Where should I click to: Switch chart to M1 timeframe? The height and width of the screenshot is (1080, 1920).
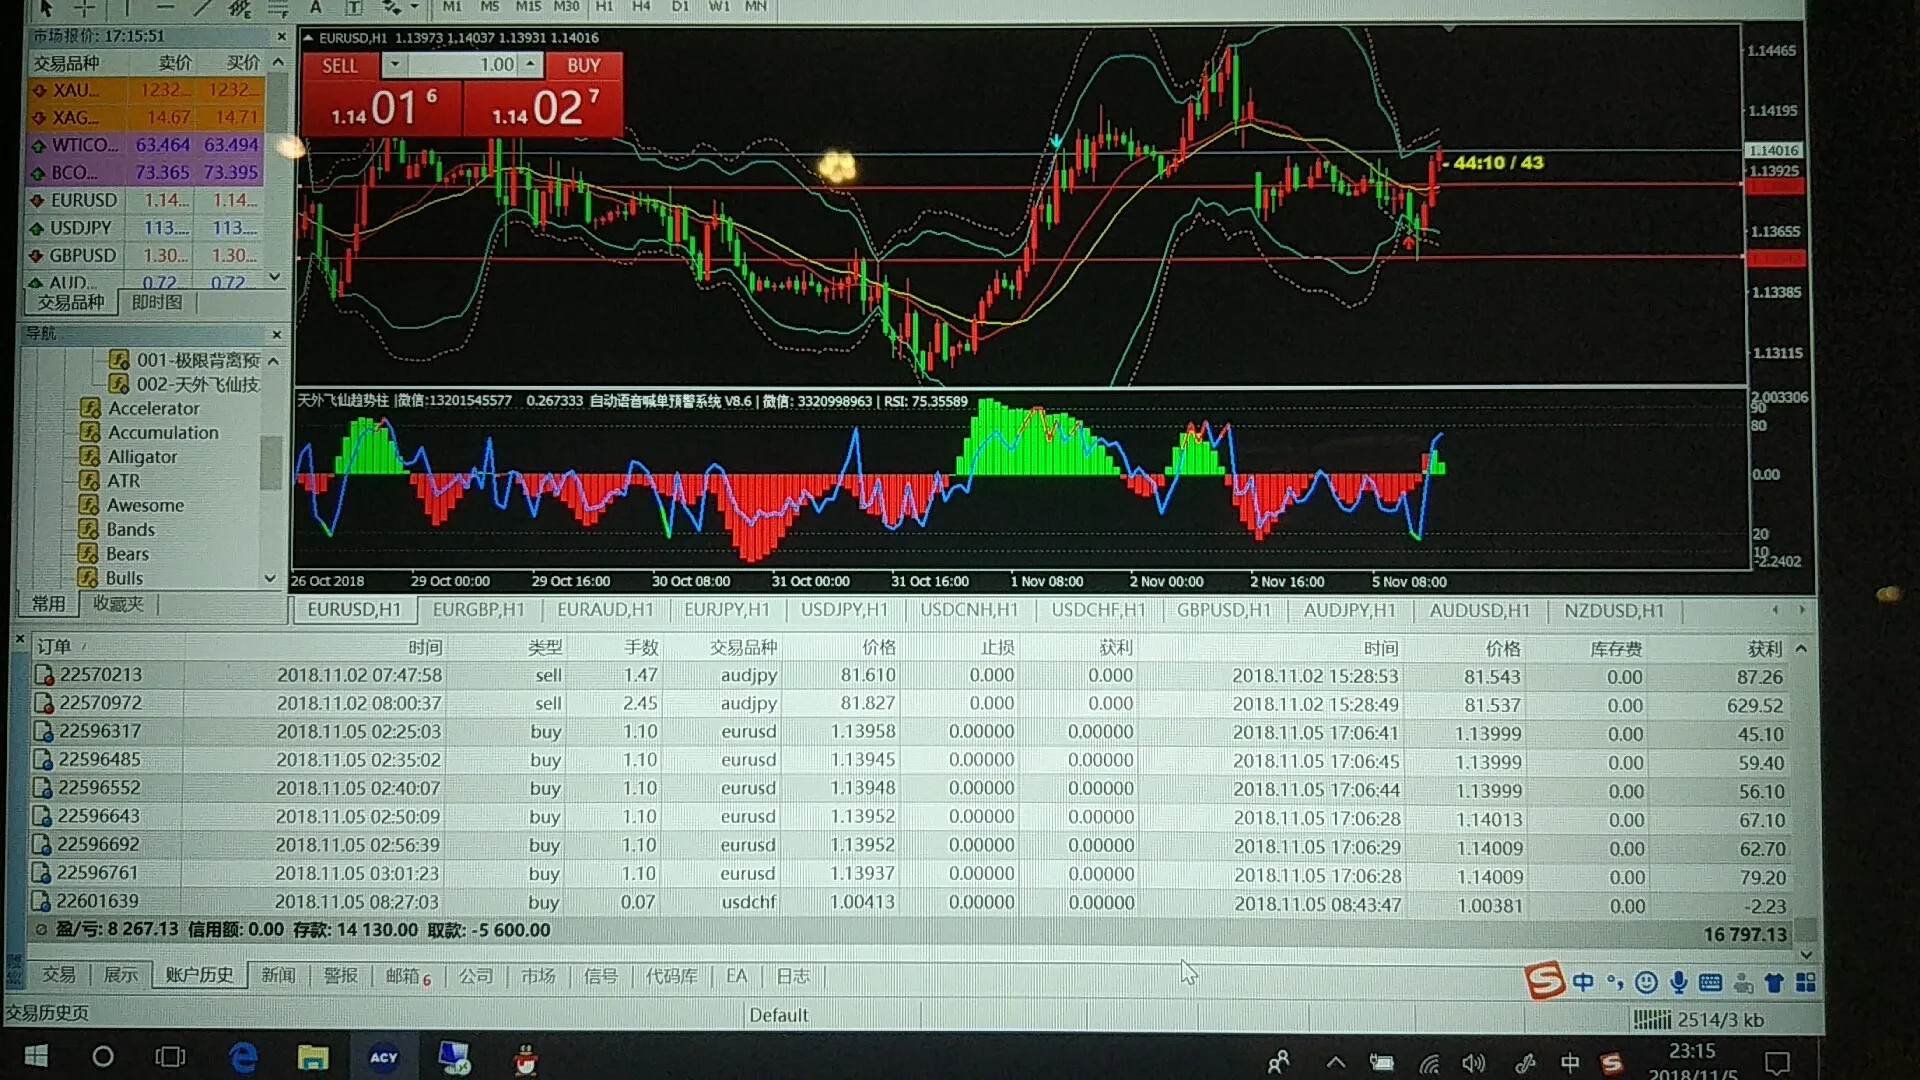pos(452,7)
